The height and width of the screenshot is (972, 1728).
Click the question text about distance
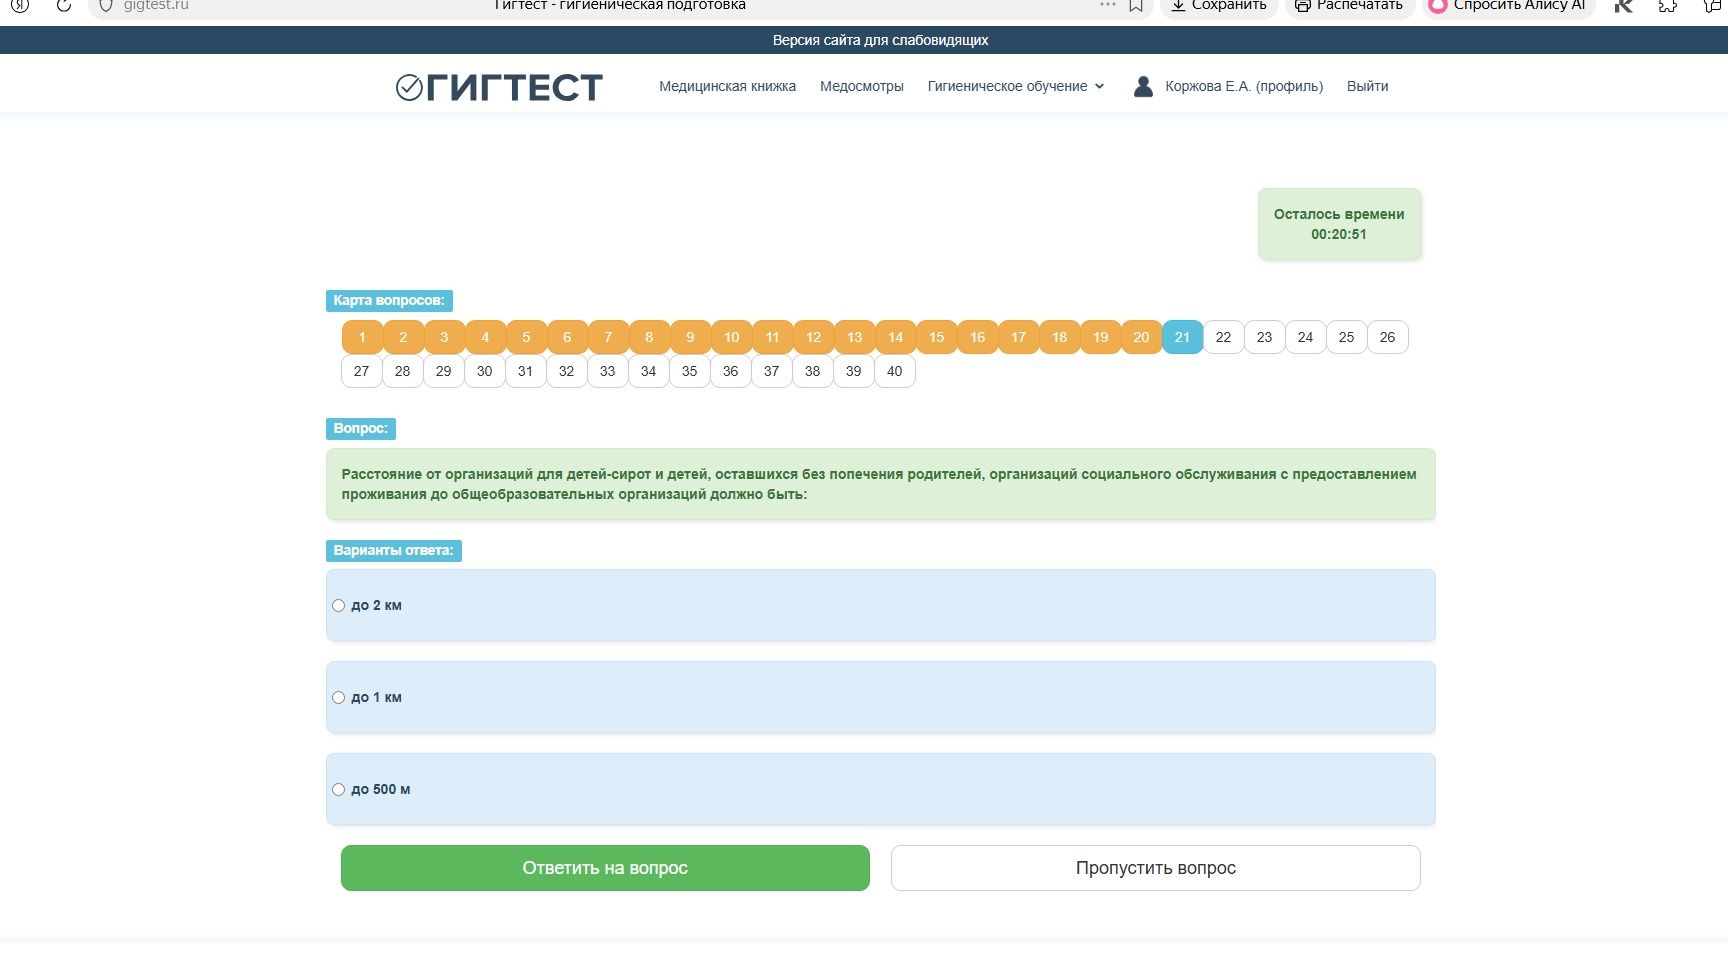coord(880,484)
